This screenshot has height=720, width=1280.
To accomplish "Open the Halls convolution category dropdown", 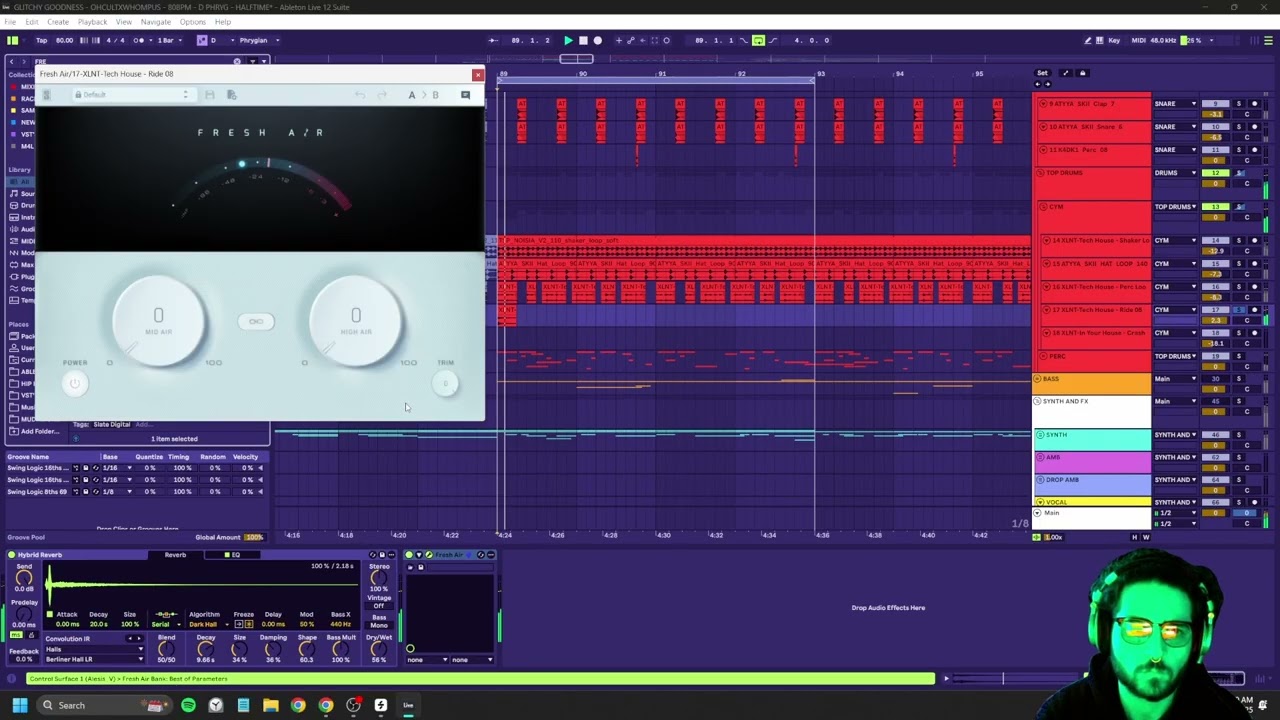I will (93, 649).
